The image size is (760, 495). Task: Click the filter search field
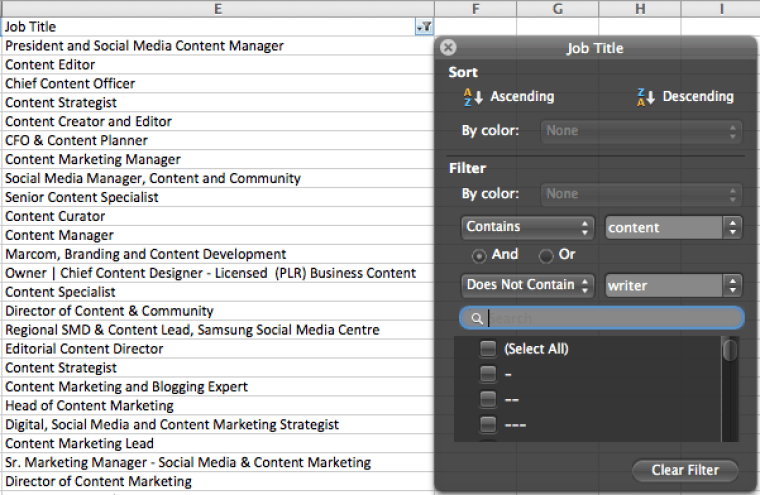point(602,318)
